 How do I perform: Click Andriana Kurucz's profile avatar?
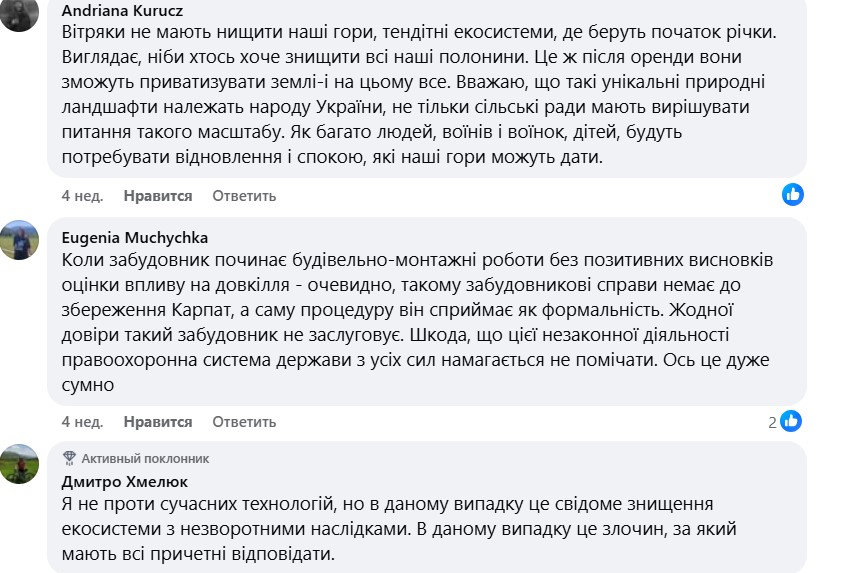[x=19, y=12]
